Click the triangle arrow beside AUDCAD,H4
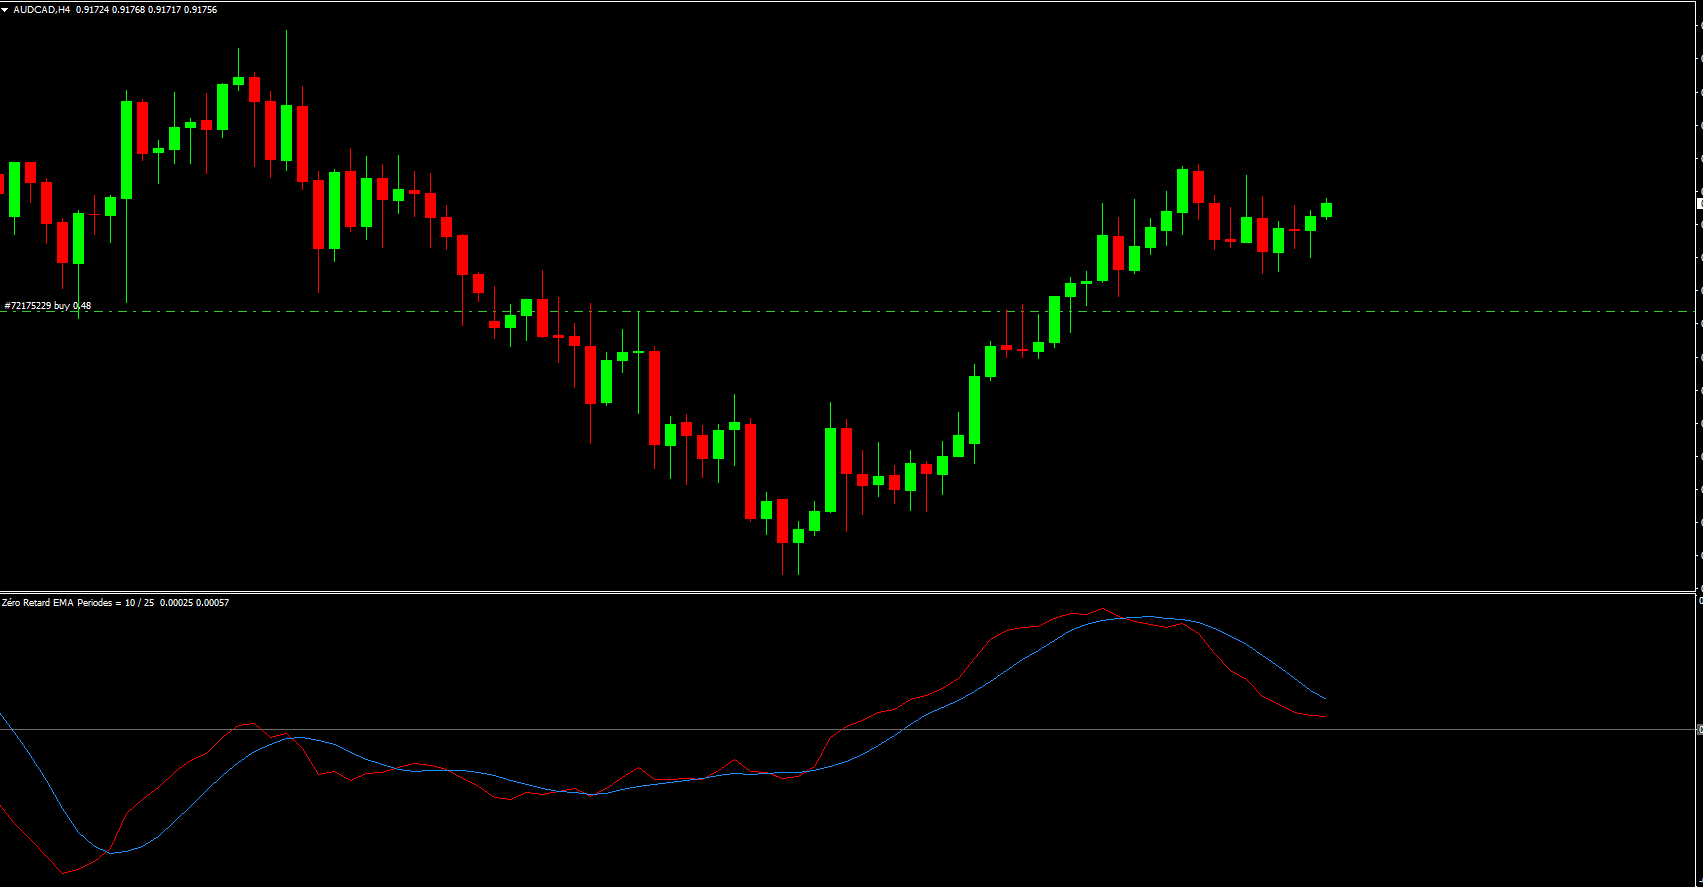This screenshot has height=887, width=1703. coord(5,10)
